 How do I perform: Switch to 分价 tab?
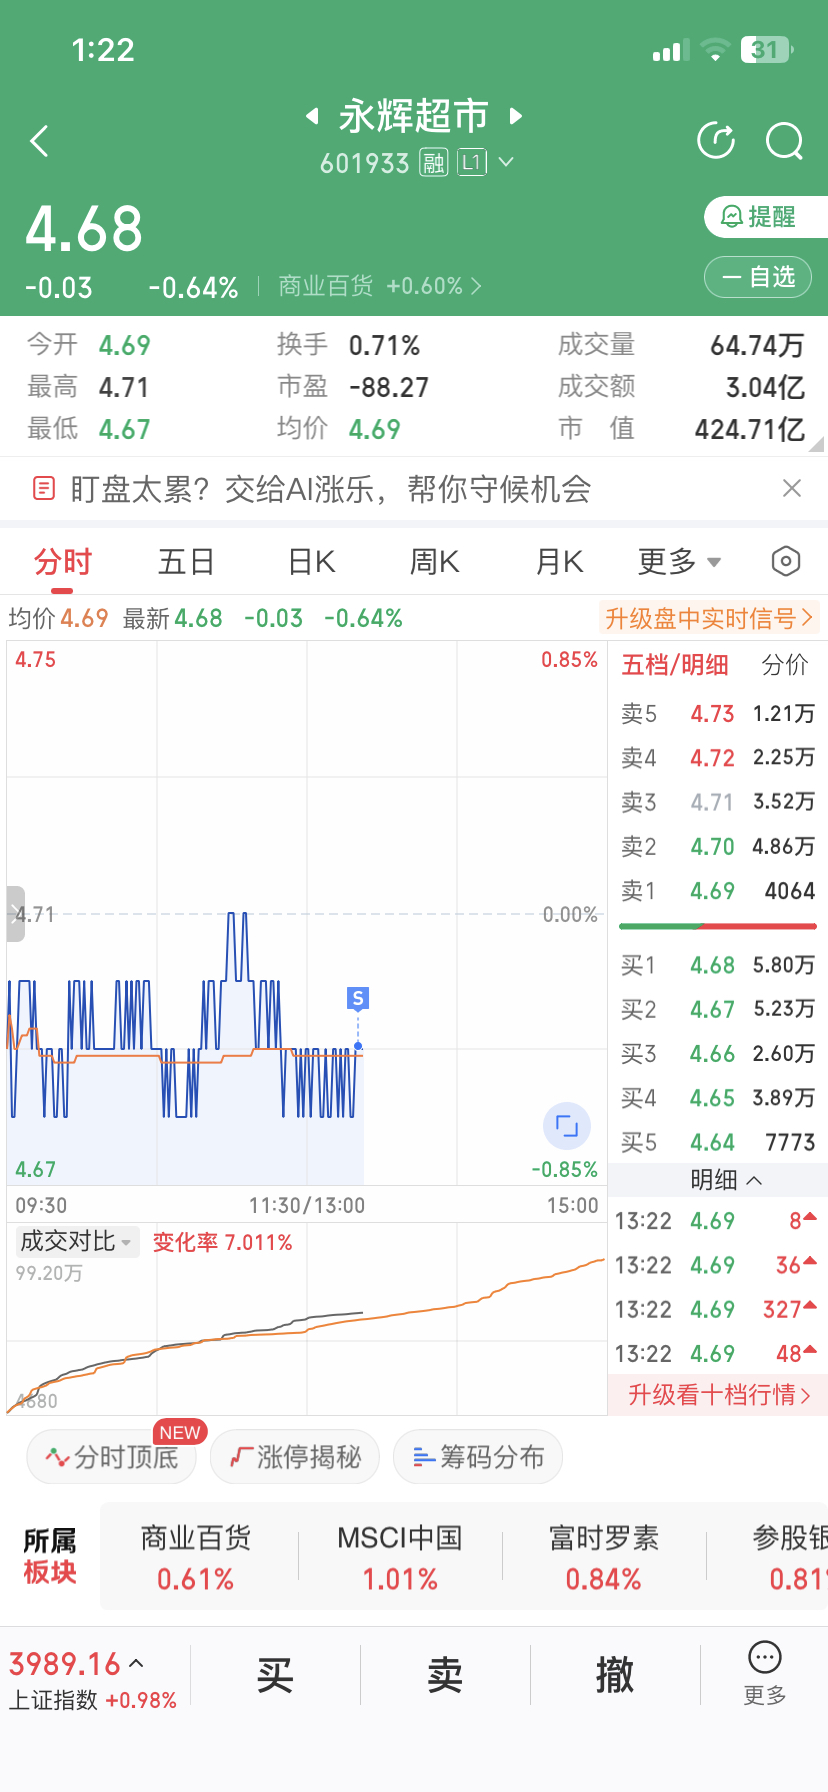(x=785, y=665)
